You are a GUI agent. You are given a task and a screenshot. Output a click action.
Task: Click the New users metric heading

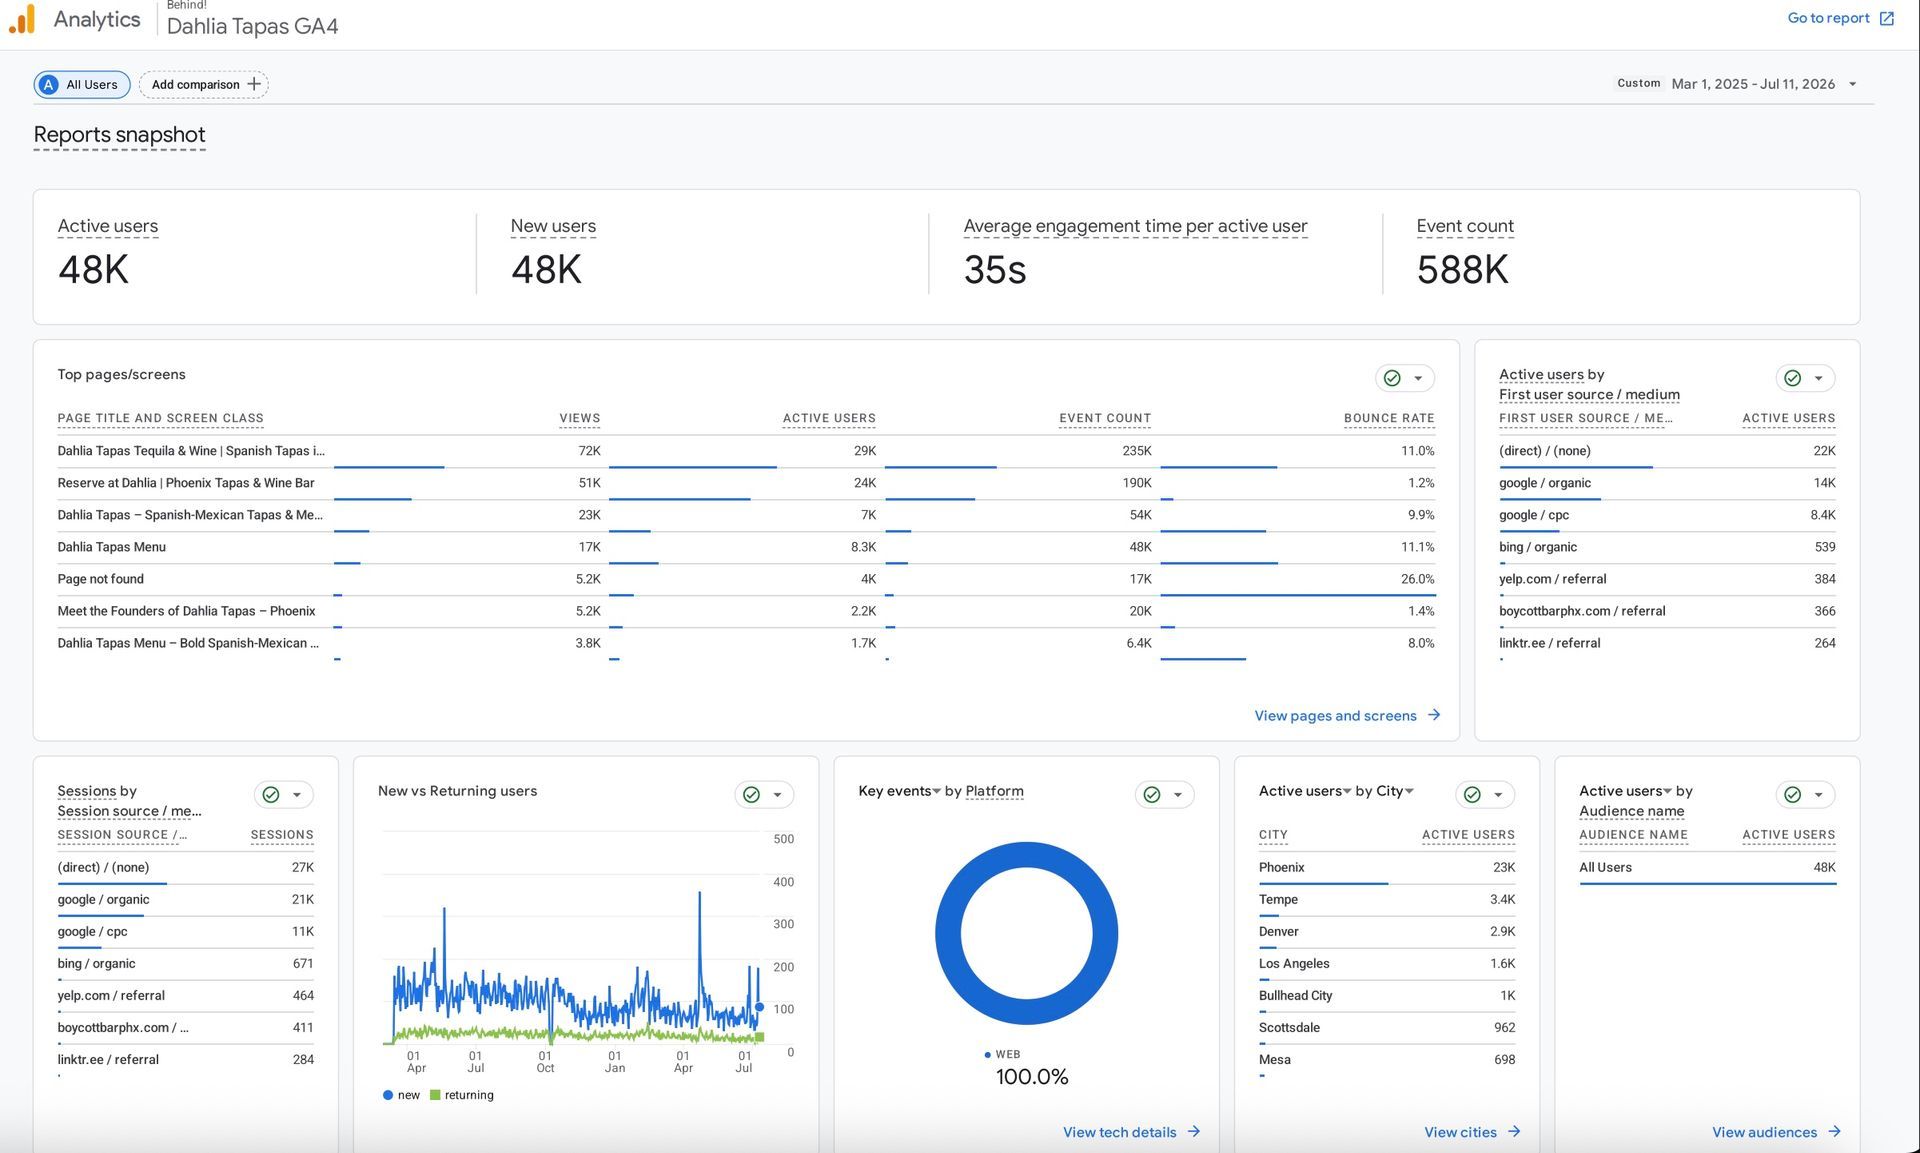click(x=553, y=226)
